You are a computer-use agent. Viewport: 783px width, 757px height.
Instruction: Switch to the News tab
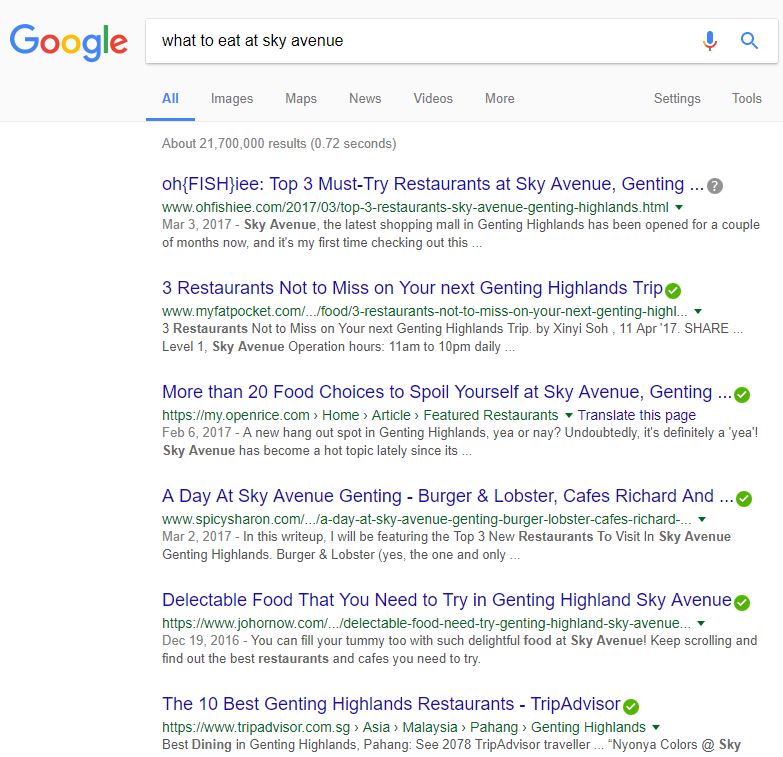coord(365,98)
